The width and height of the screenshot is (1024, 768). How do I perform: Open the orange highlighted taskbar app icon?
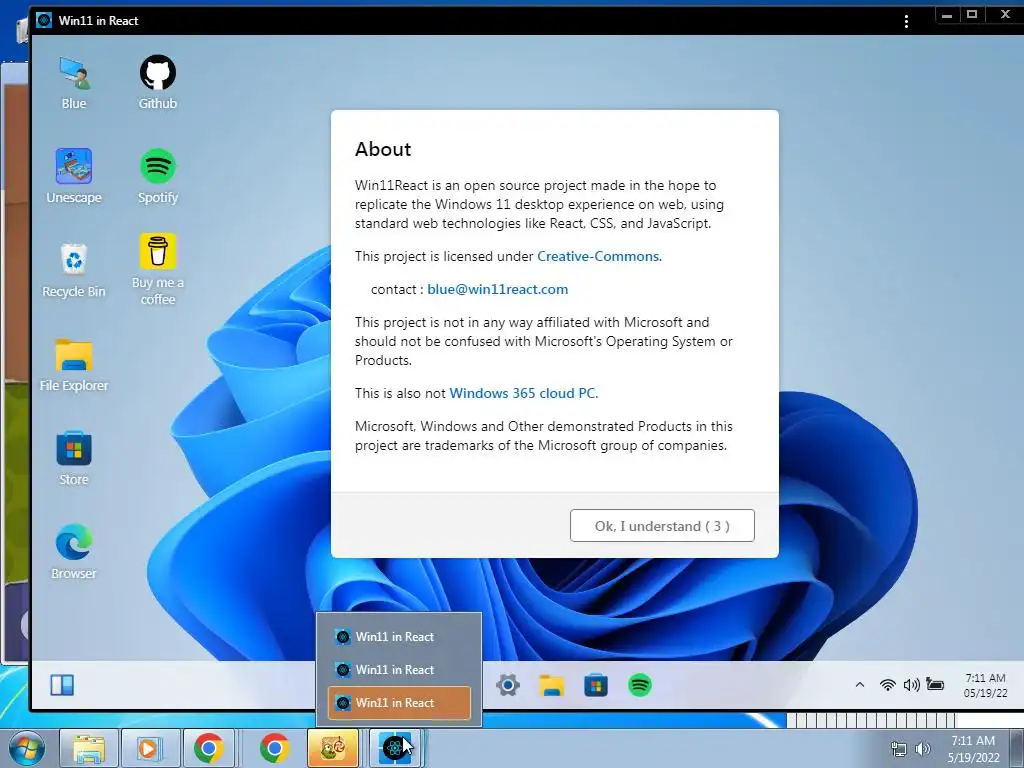coord(333,748)
